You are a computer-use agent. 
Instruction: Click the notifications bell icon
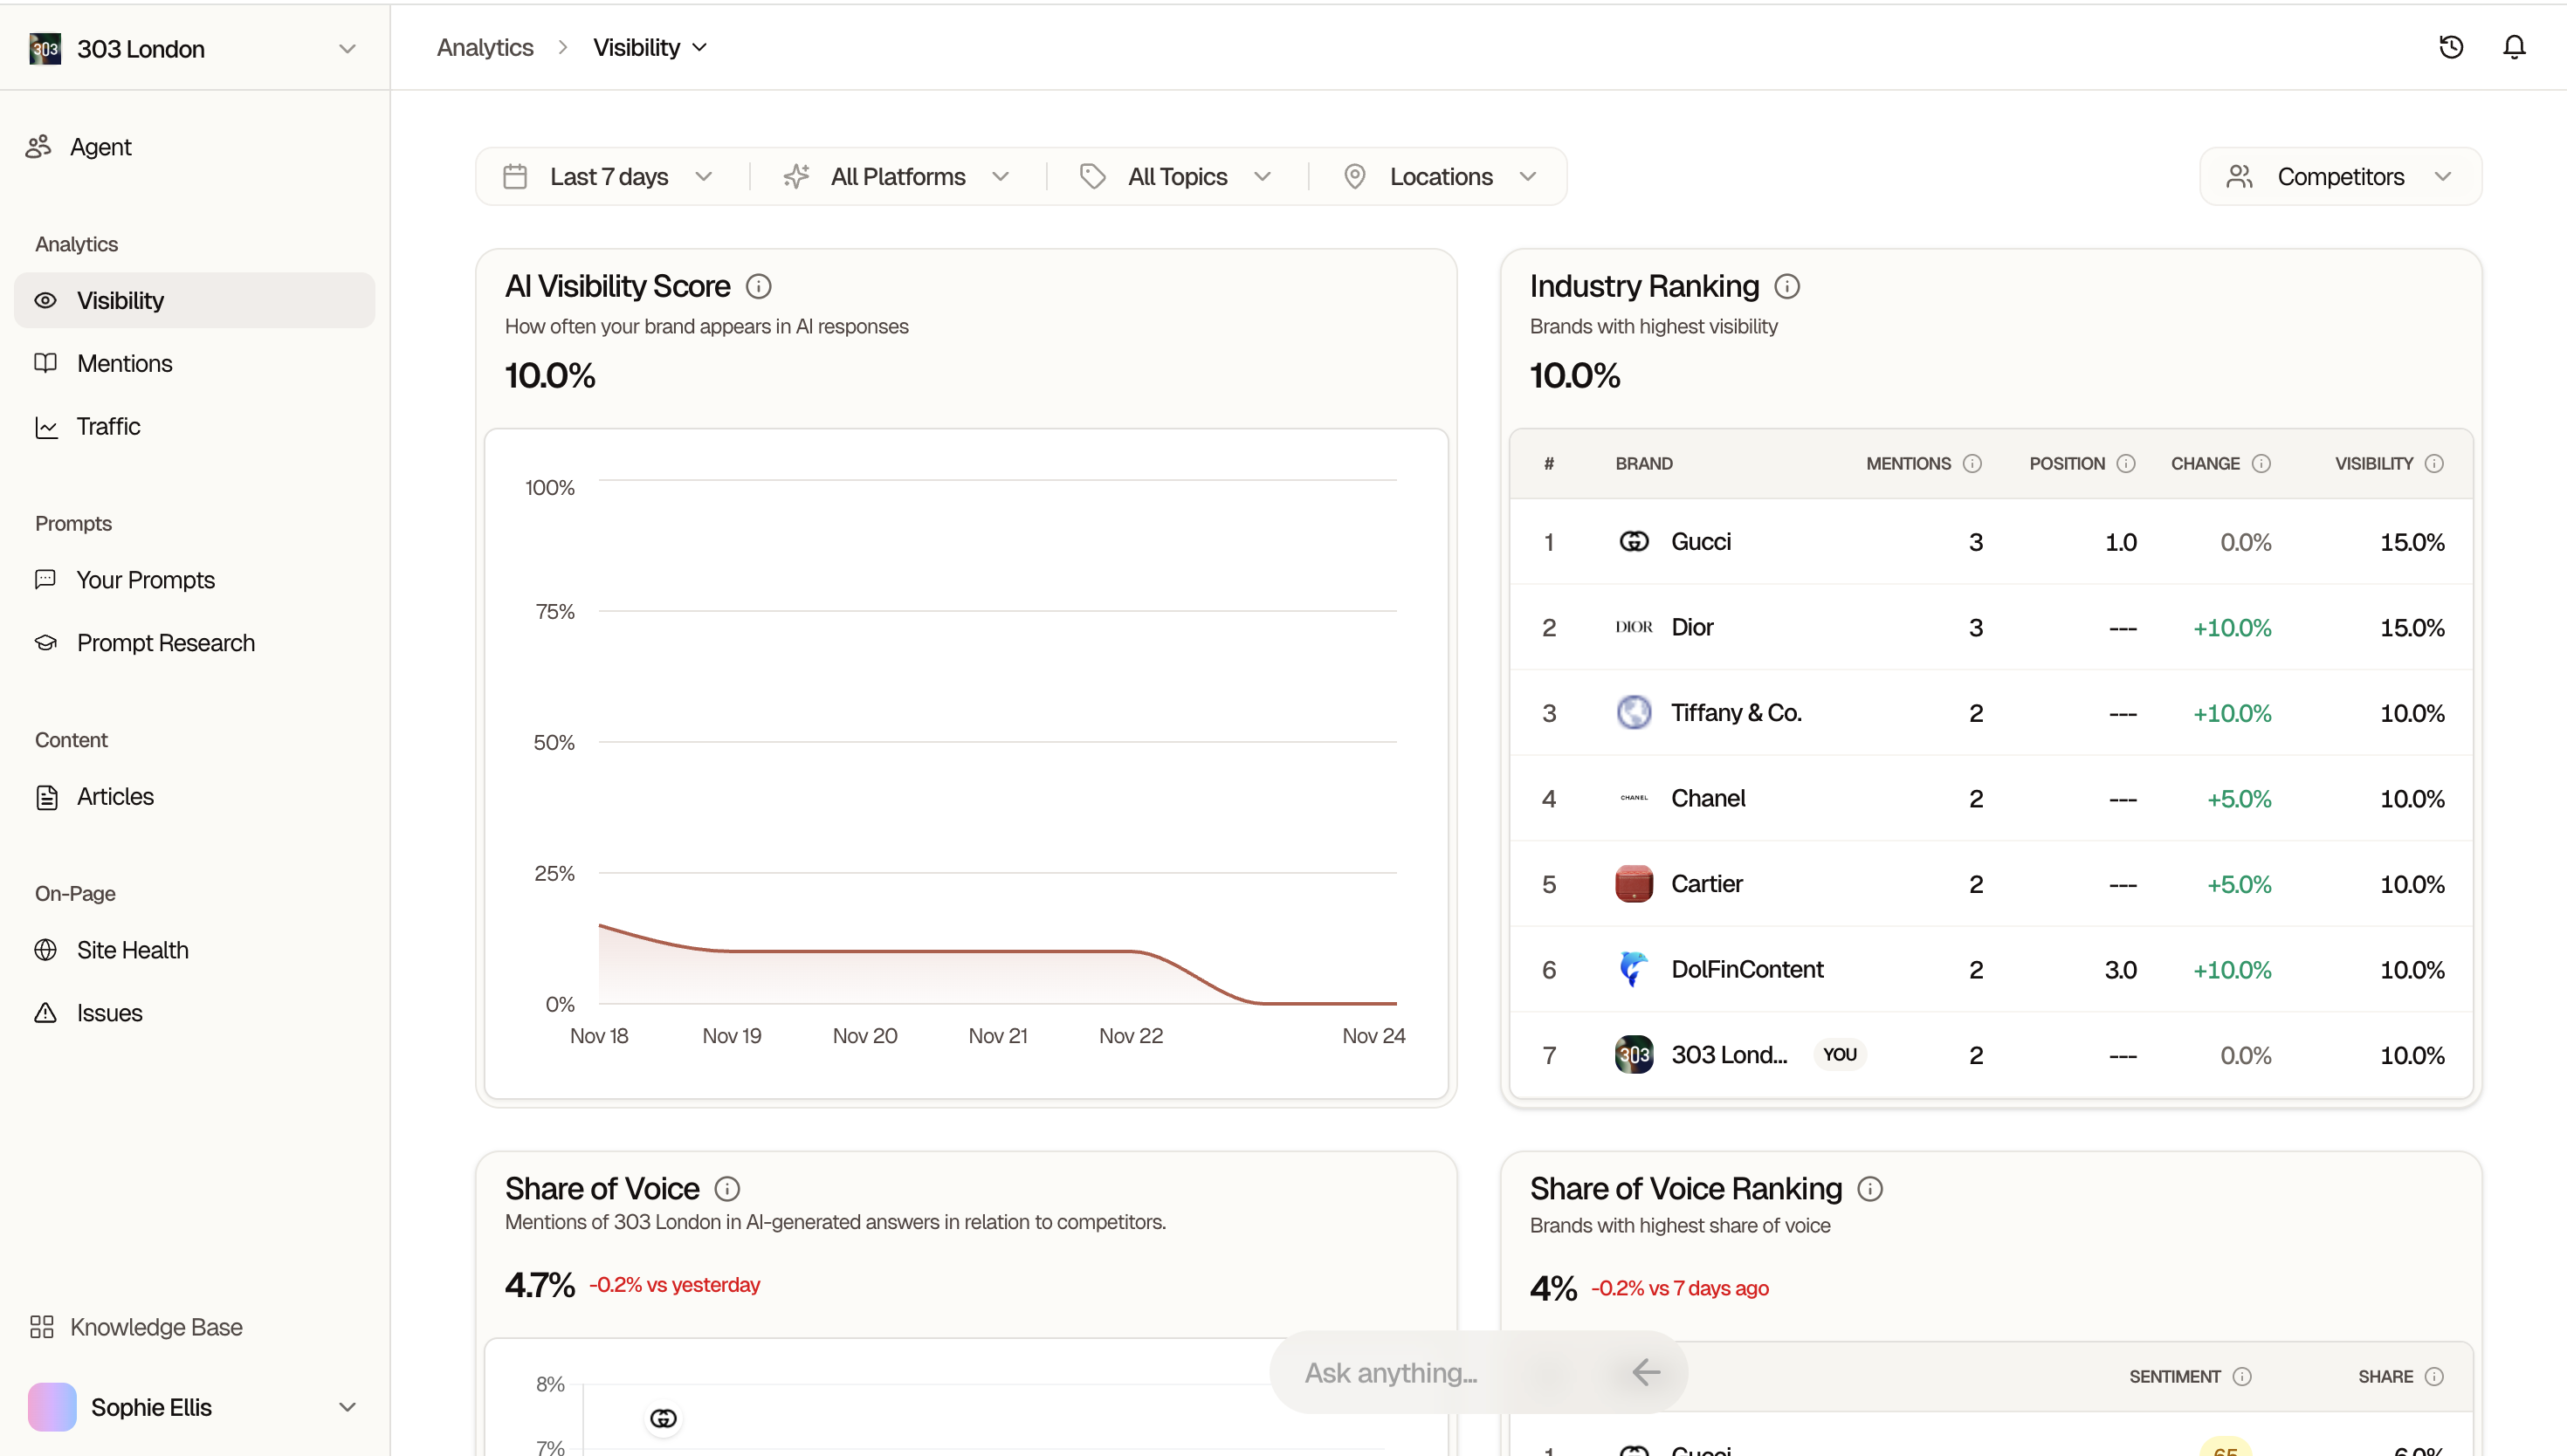[2513, 47]
